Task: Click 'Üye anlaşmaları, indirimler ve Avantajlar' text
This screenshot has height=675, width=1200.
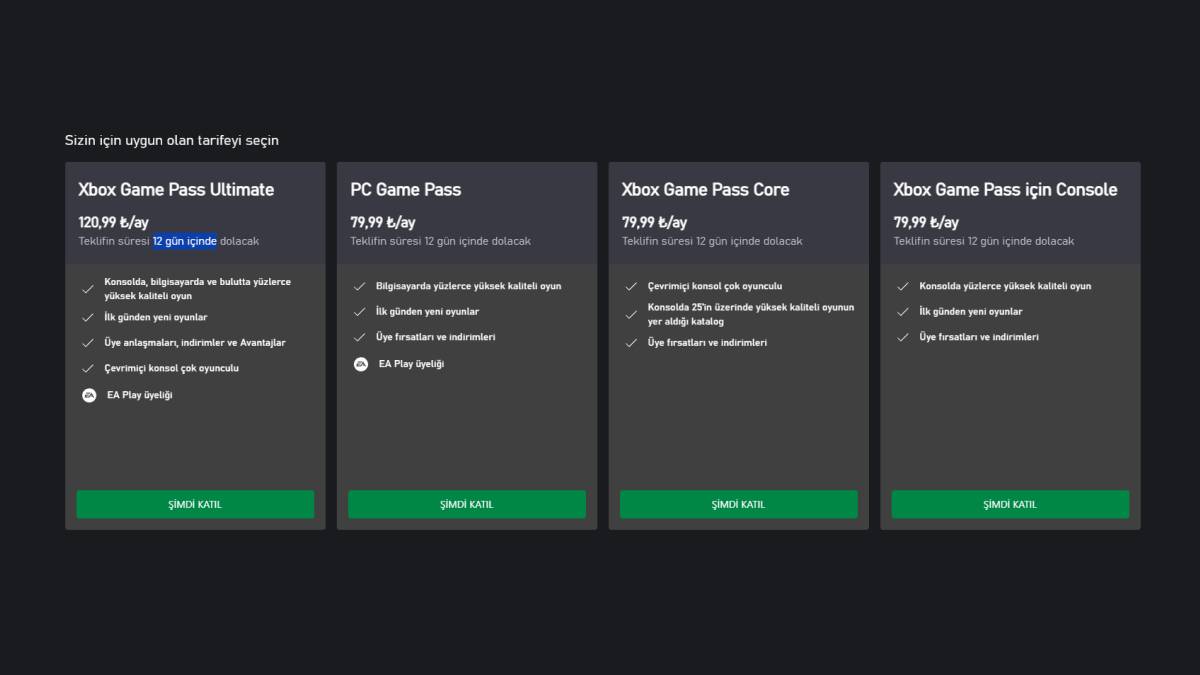Action: click(195, 342)
